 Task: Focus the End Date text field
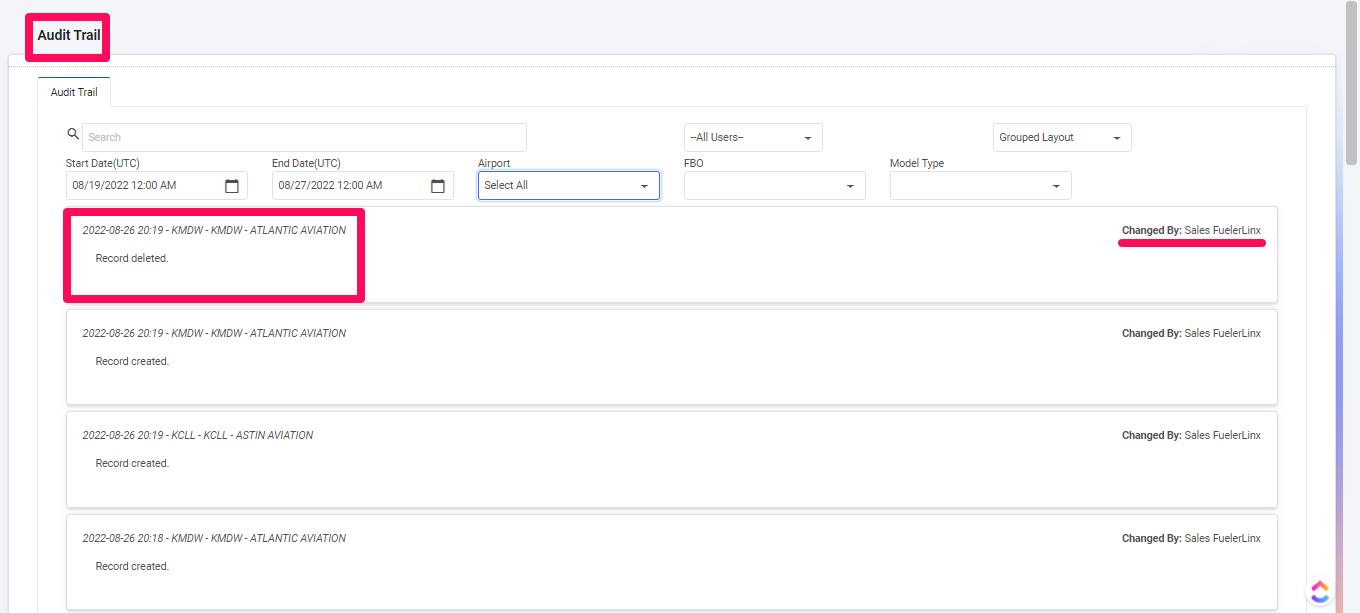[347, 186]
